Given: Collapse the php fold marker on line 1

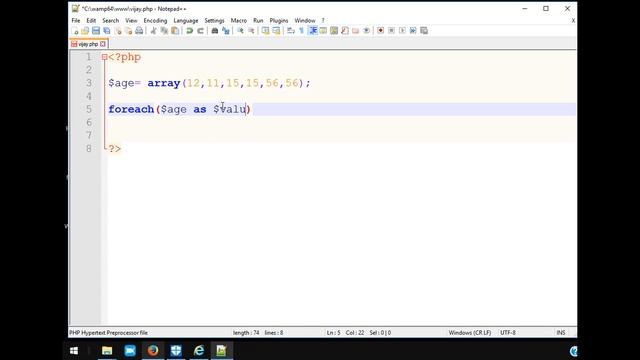Looking at the screenshot, I should point(104,57).
